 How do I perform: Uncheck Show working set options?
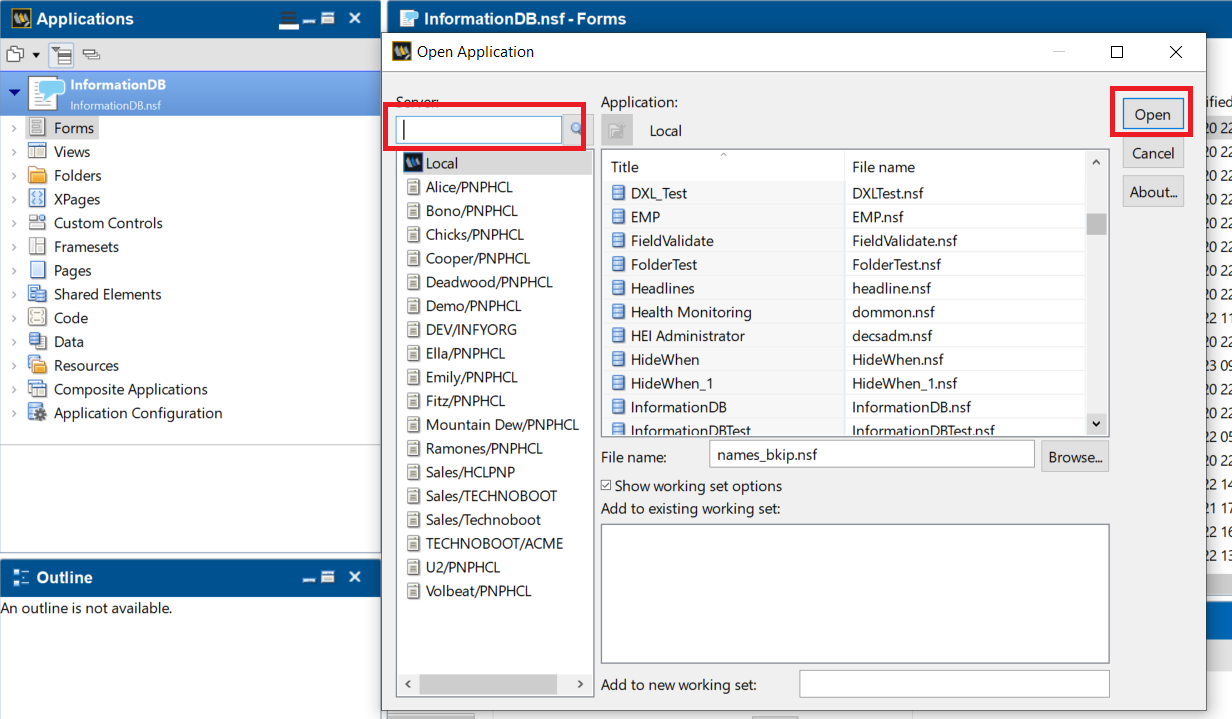pyautogui.click(x=606, y=486)
